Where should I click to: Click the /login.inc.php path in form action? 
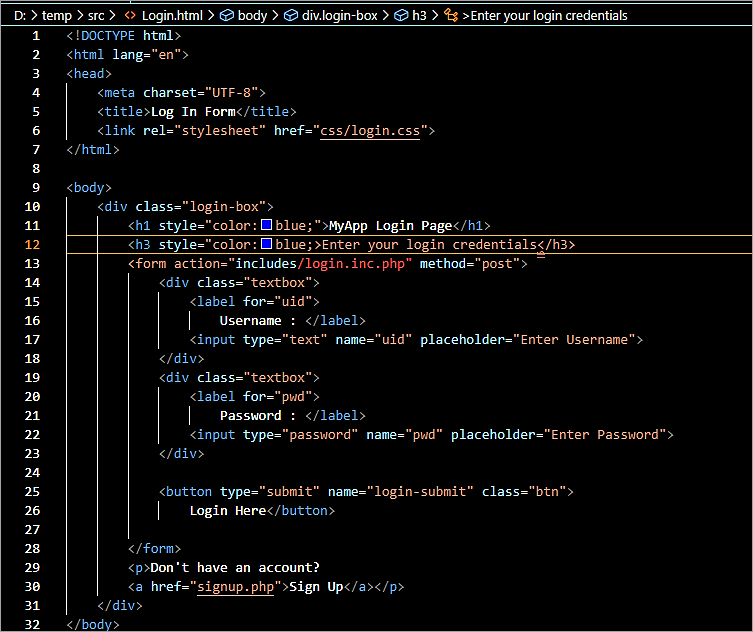click(x=351, y=264)
